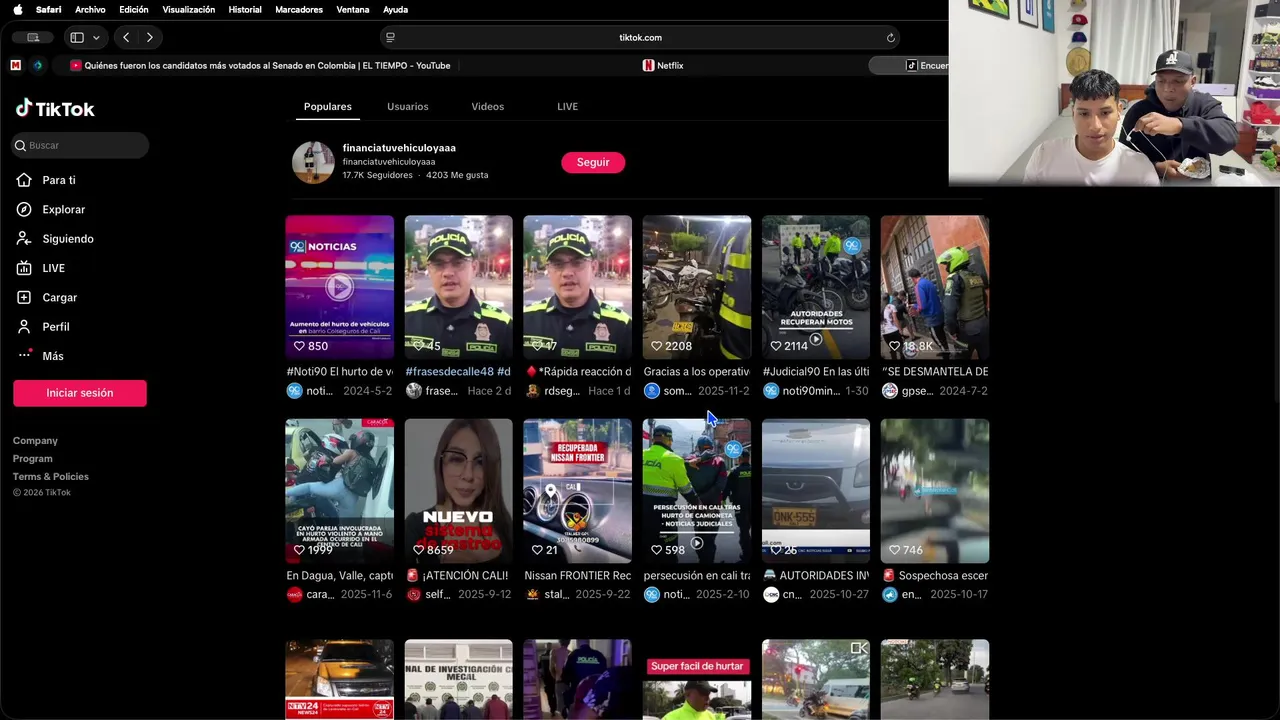Expand the Safari sidebar dropdown chevron
The height and width of the screenshot is (720, 1280).
pyautogui.click(x=96, y=37)
